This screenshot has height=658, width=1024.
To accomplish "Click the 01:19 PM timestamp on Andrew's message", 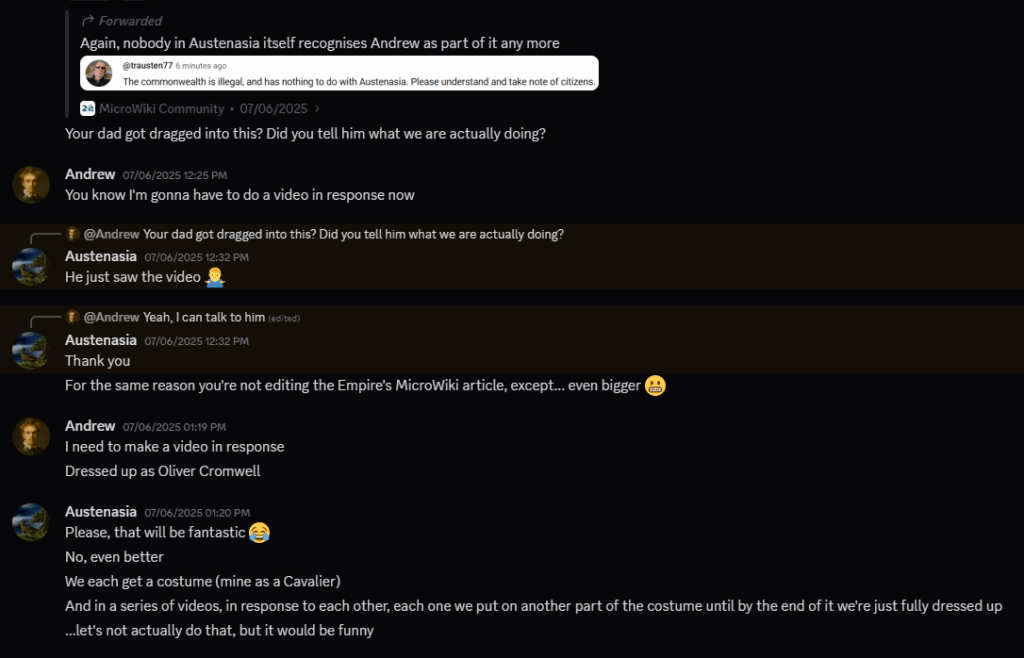I will coord(174,427).
